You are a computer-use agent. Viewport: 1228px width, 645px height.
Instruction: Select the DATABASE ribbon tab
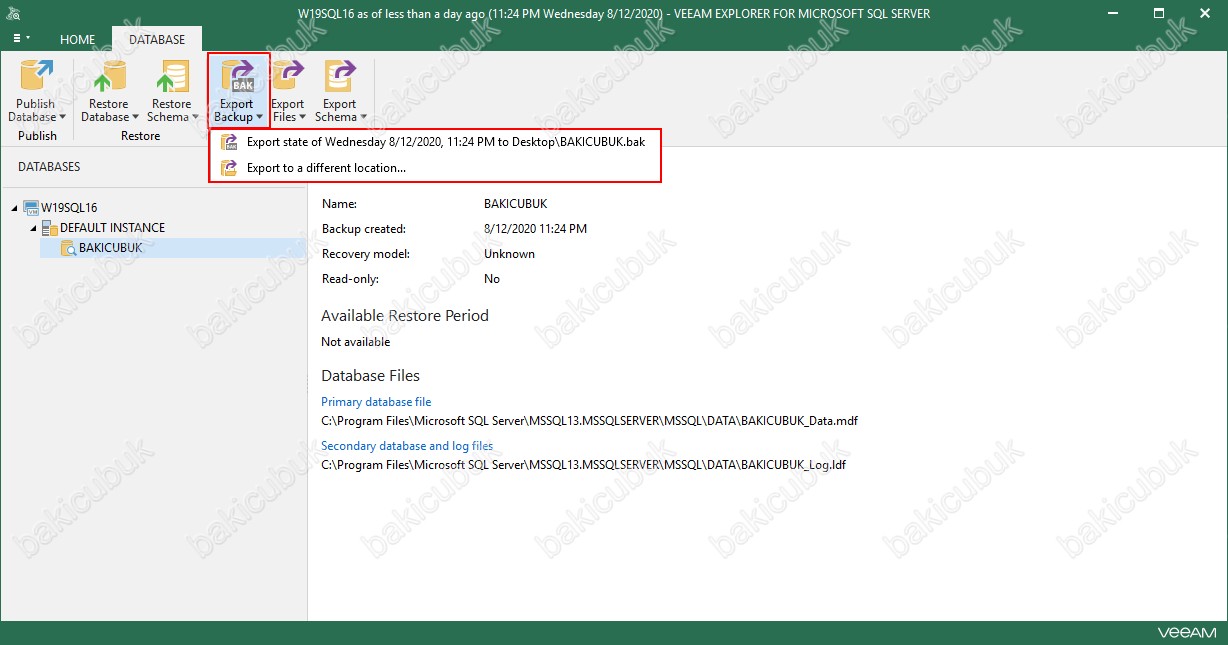157,40
